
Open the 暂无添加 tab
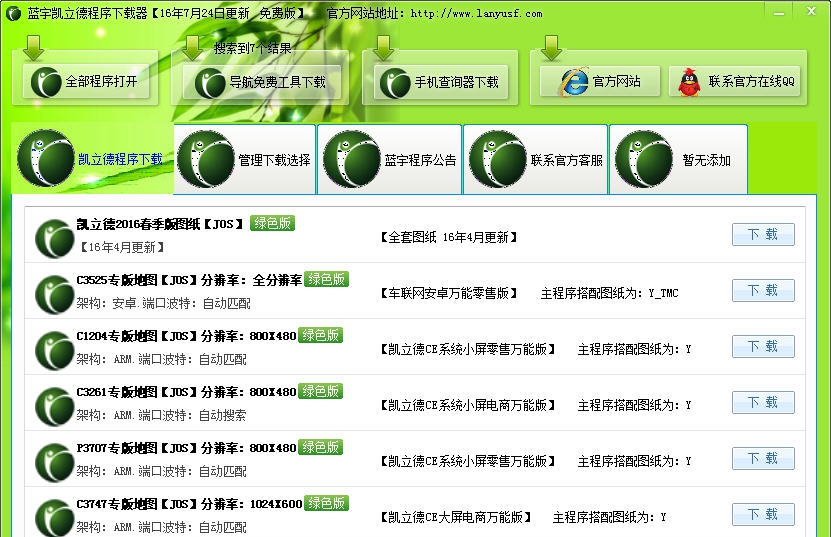tap(678, 160)
